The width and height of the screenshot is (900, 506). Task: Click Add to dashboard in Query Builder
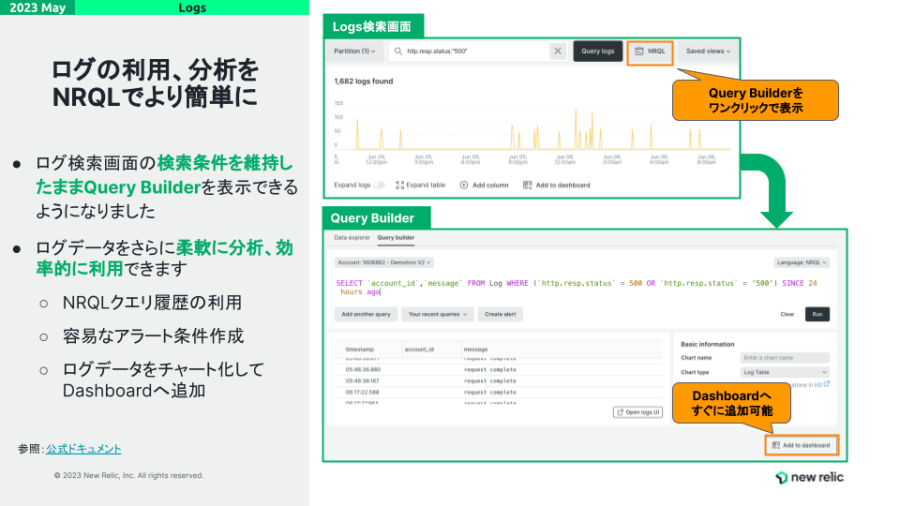[x=801, y=445]
